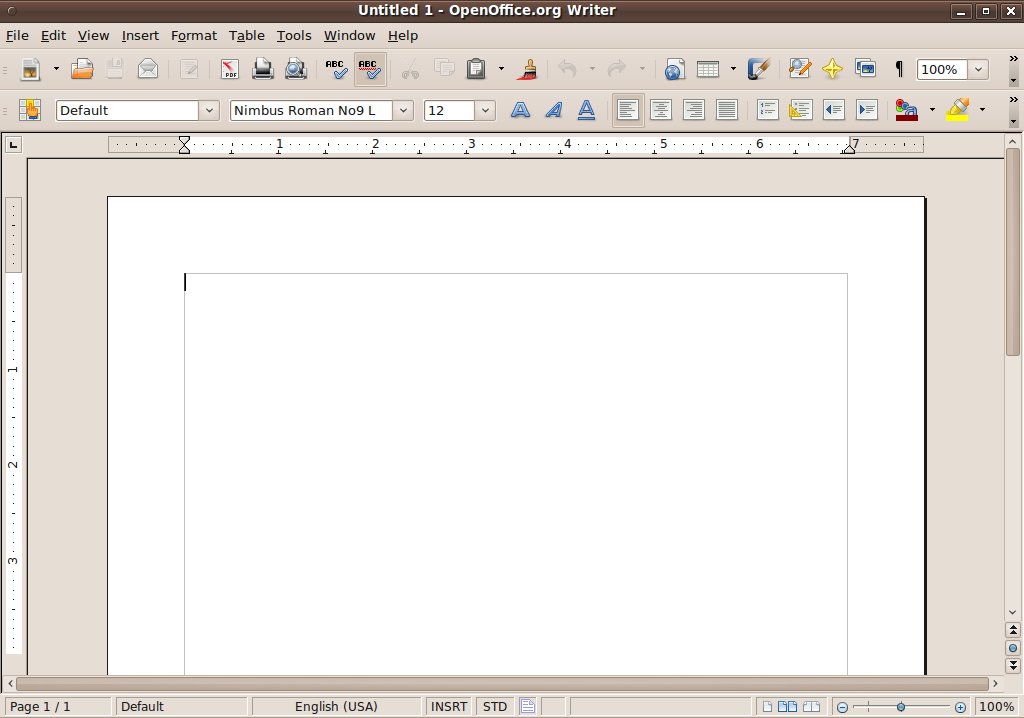This screenshot has height=718, width=1024.
Task: Open the Font Size dropdown
Action: click(485, 110)
